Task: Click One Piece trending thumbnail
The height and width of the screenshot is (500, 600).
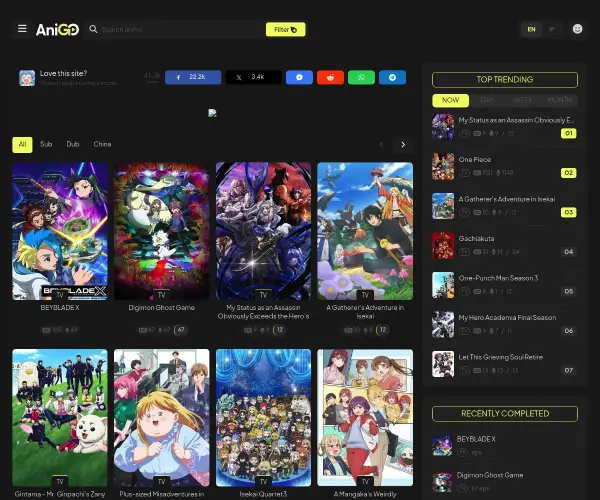Action: [x=443, y=166]
